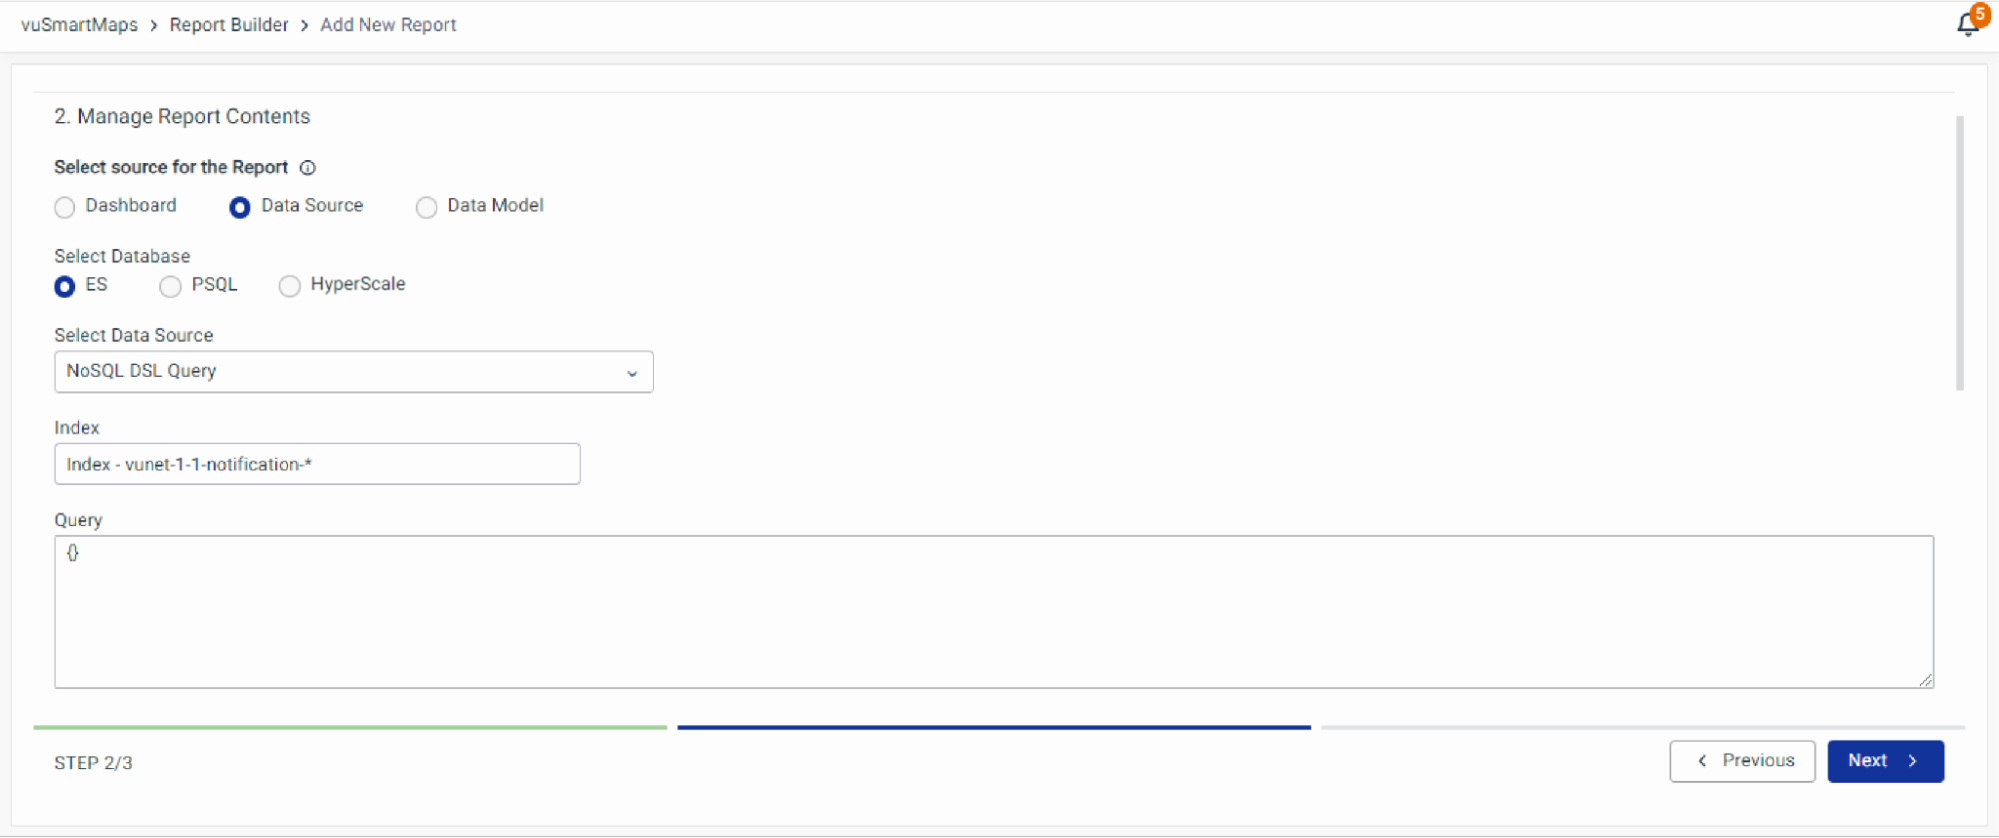1999x838 pixels.
Task: Select the Dashboard radio option
Action: tap(65, 207)
